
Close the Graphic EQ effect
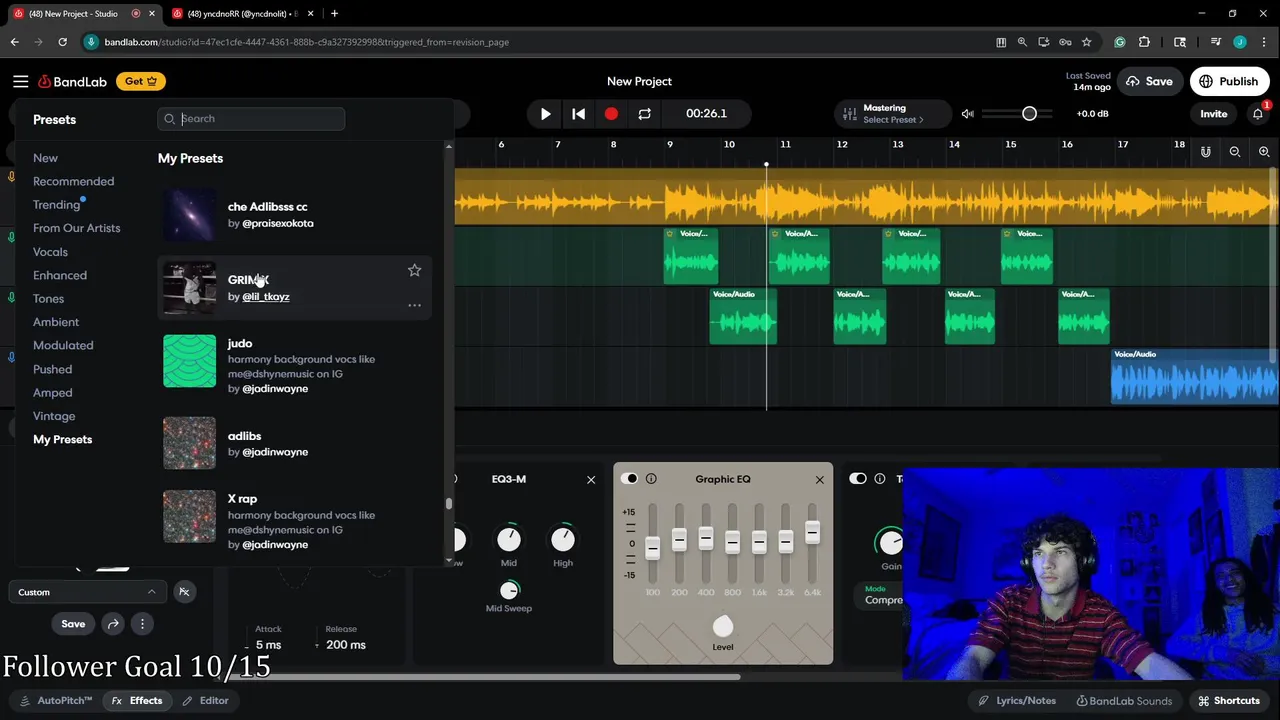click(819, 480)
